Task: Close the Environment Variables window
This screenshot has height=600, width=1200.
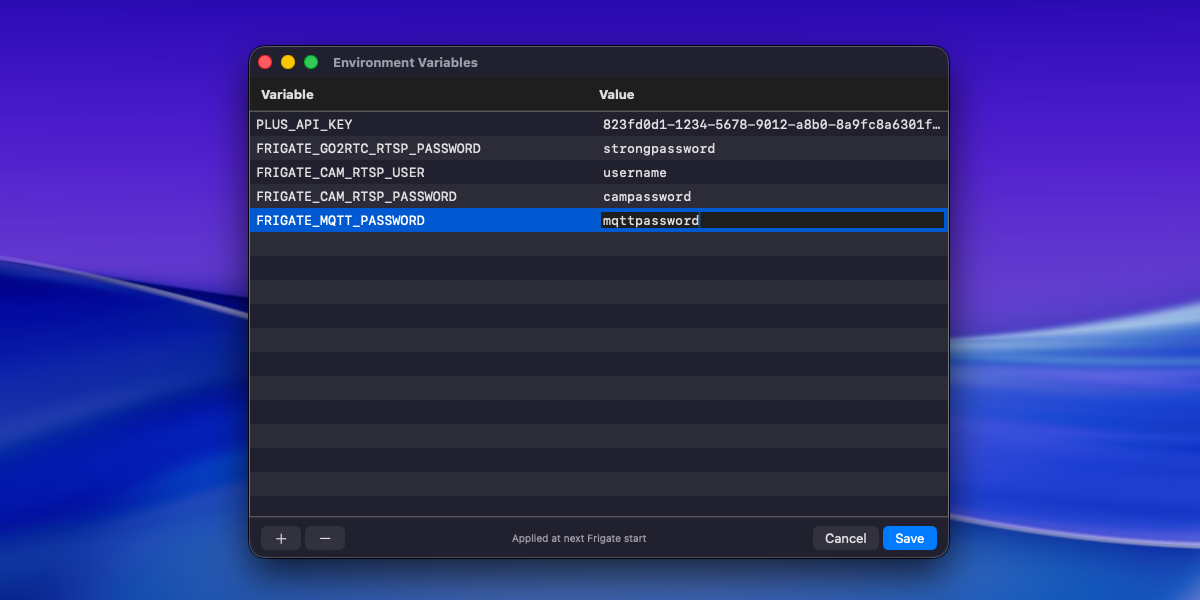Action: (x=265, y=62)
